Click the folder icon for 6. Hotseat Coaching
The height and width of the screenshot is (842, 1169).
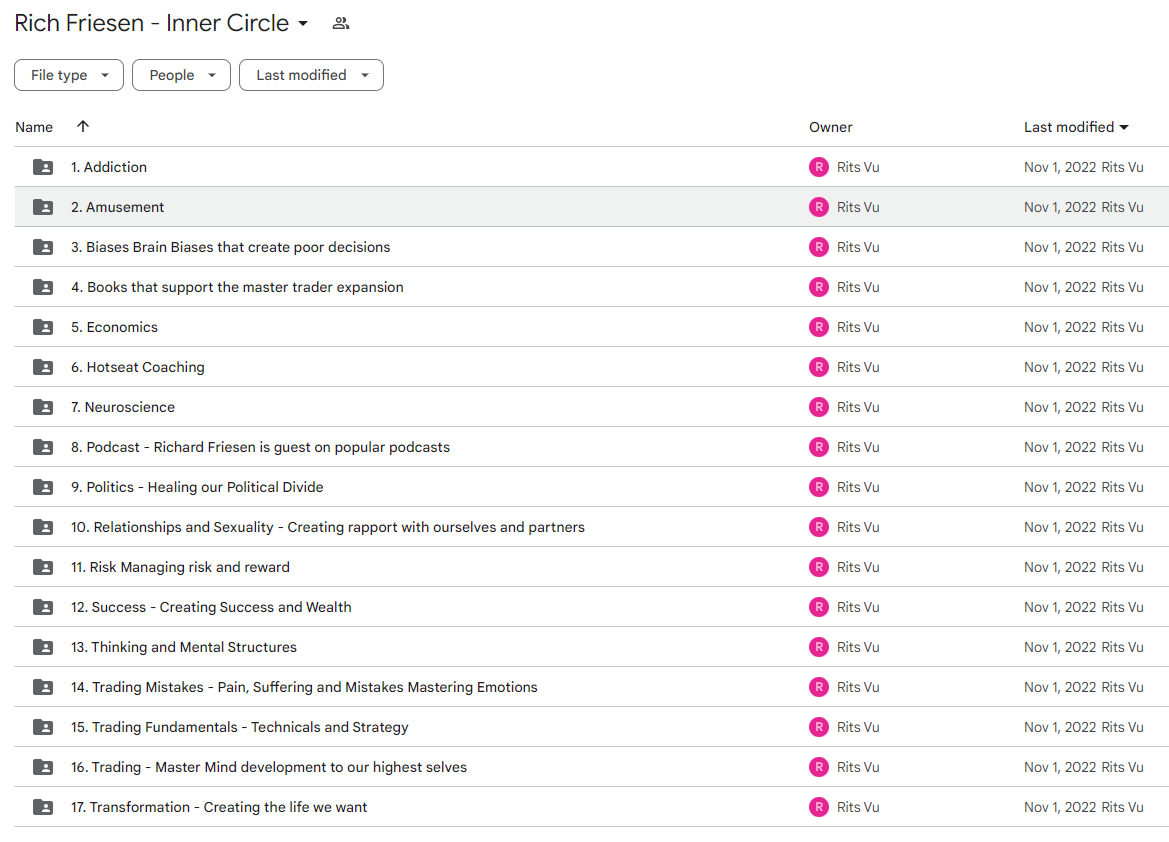tap(43, 367)
